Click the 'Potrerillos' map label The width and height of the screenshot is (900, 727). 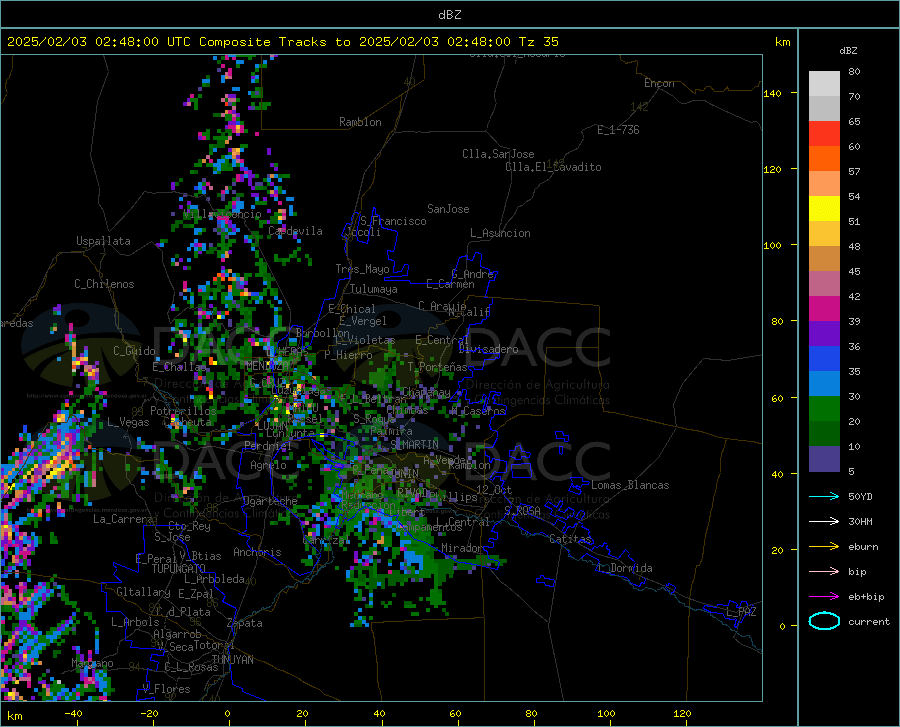click(x=183, y=411)
